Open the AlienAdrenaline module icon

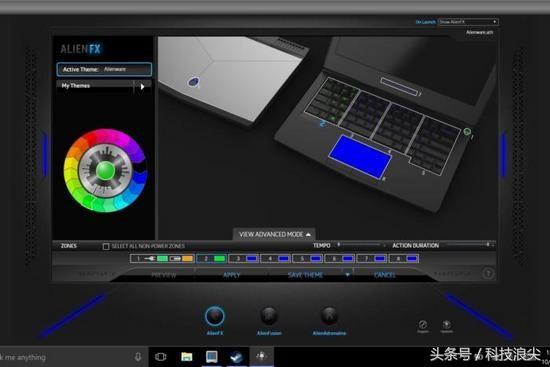pos(329,316)
